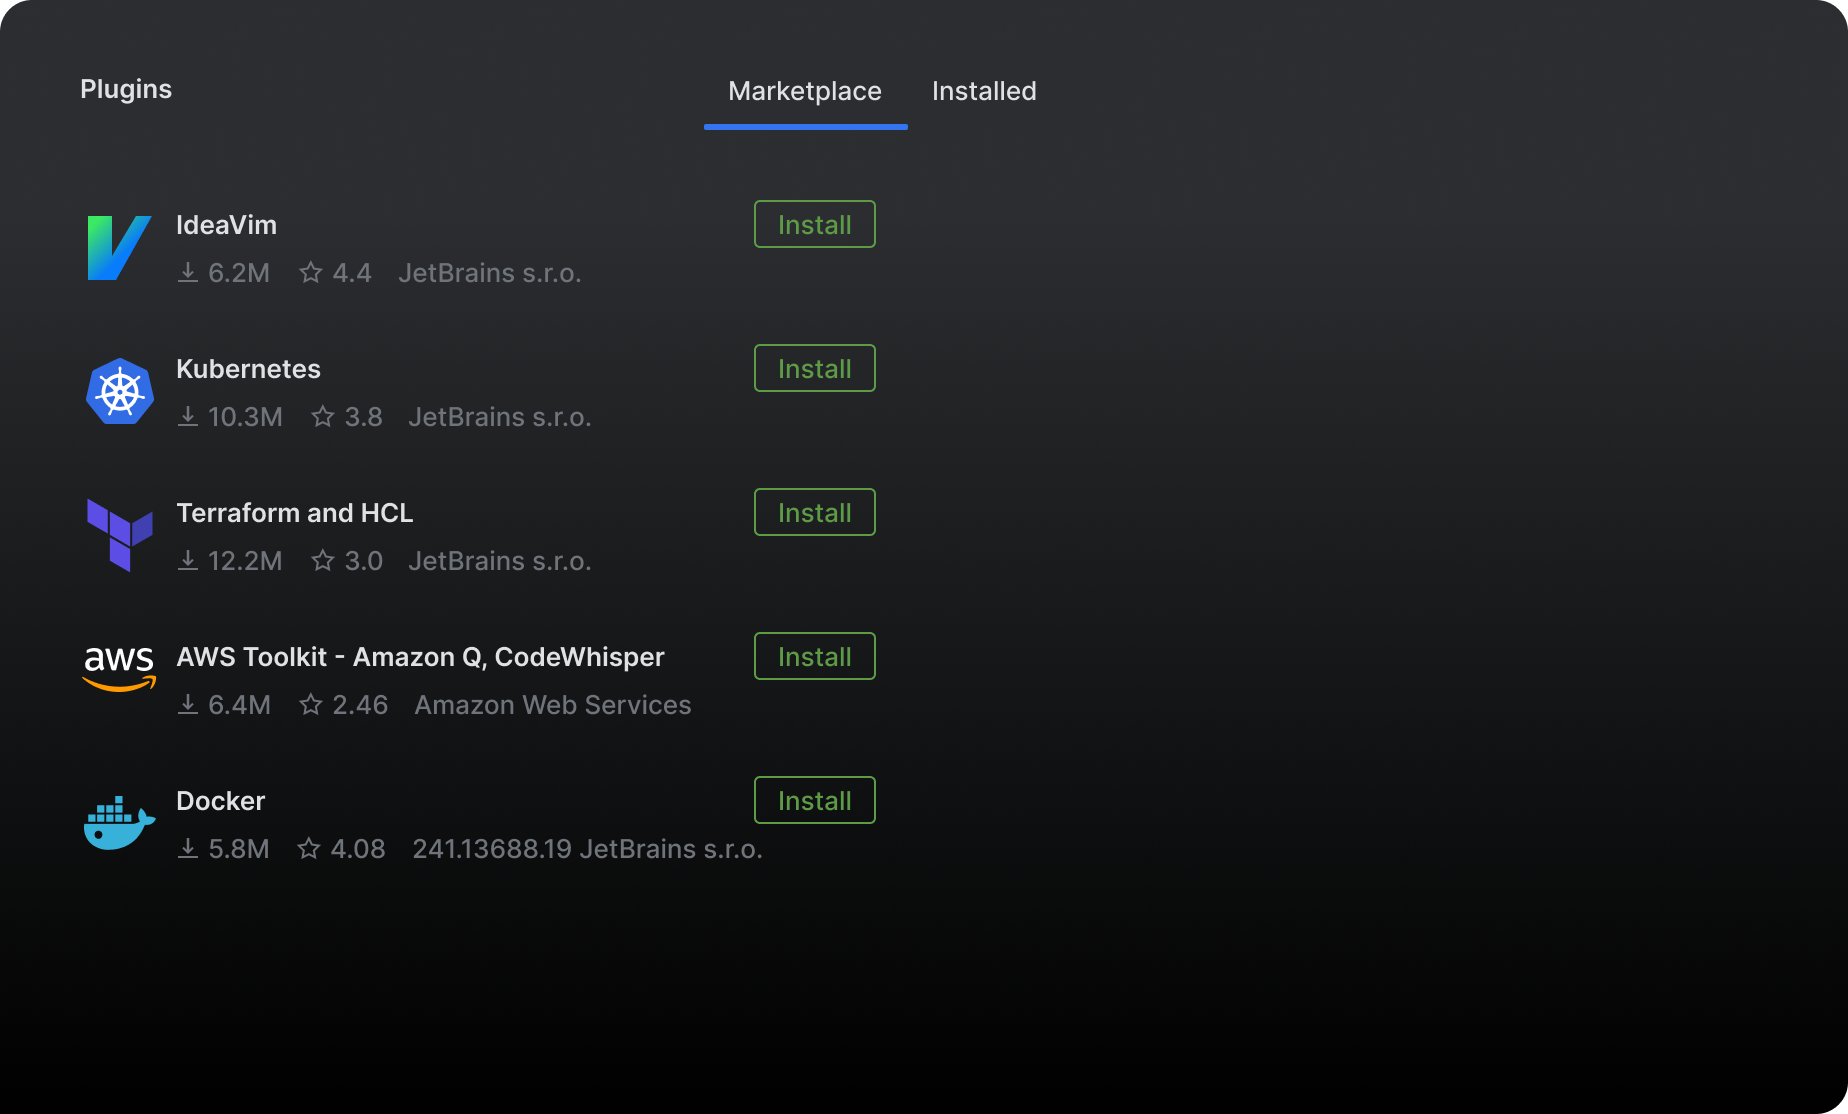Click the Docker whale icon
Viewport: 1848px width, 1114px height.
tap(119, 823)
